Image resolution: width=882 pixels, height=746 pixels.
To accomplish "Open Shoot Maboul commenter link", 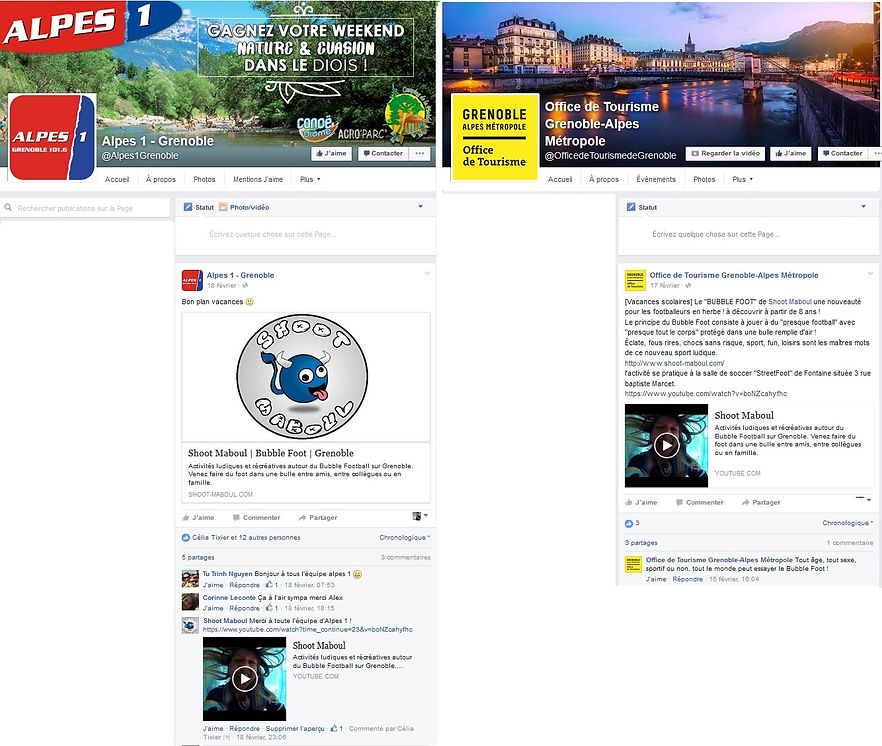I will click(x=226, y=621).
